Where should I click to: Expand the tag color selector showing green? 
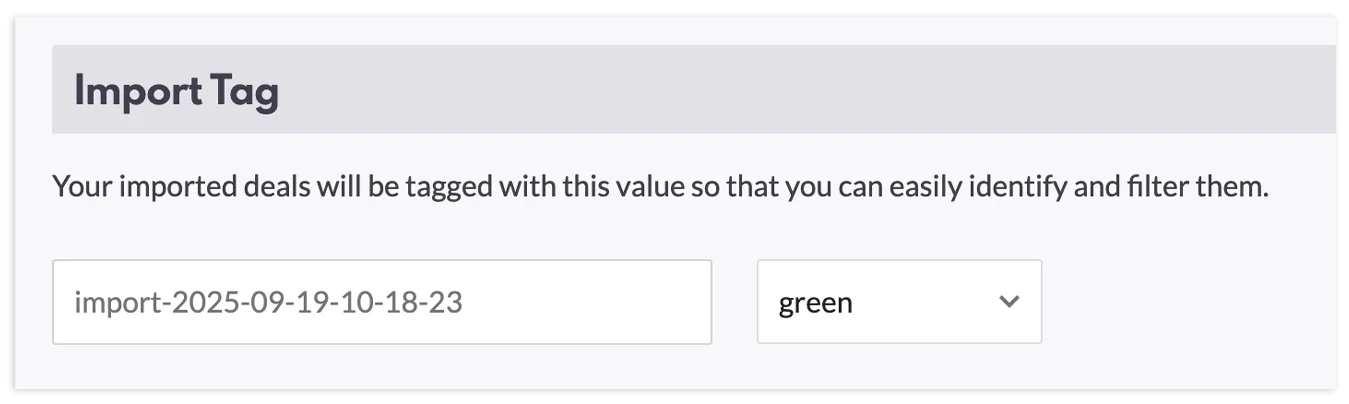898,302
